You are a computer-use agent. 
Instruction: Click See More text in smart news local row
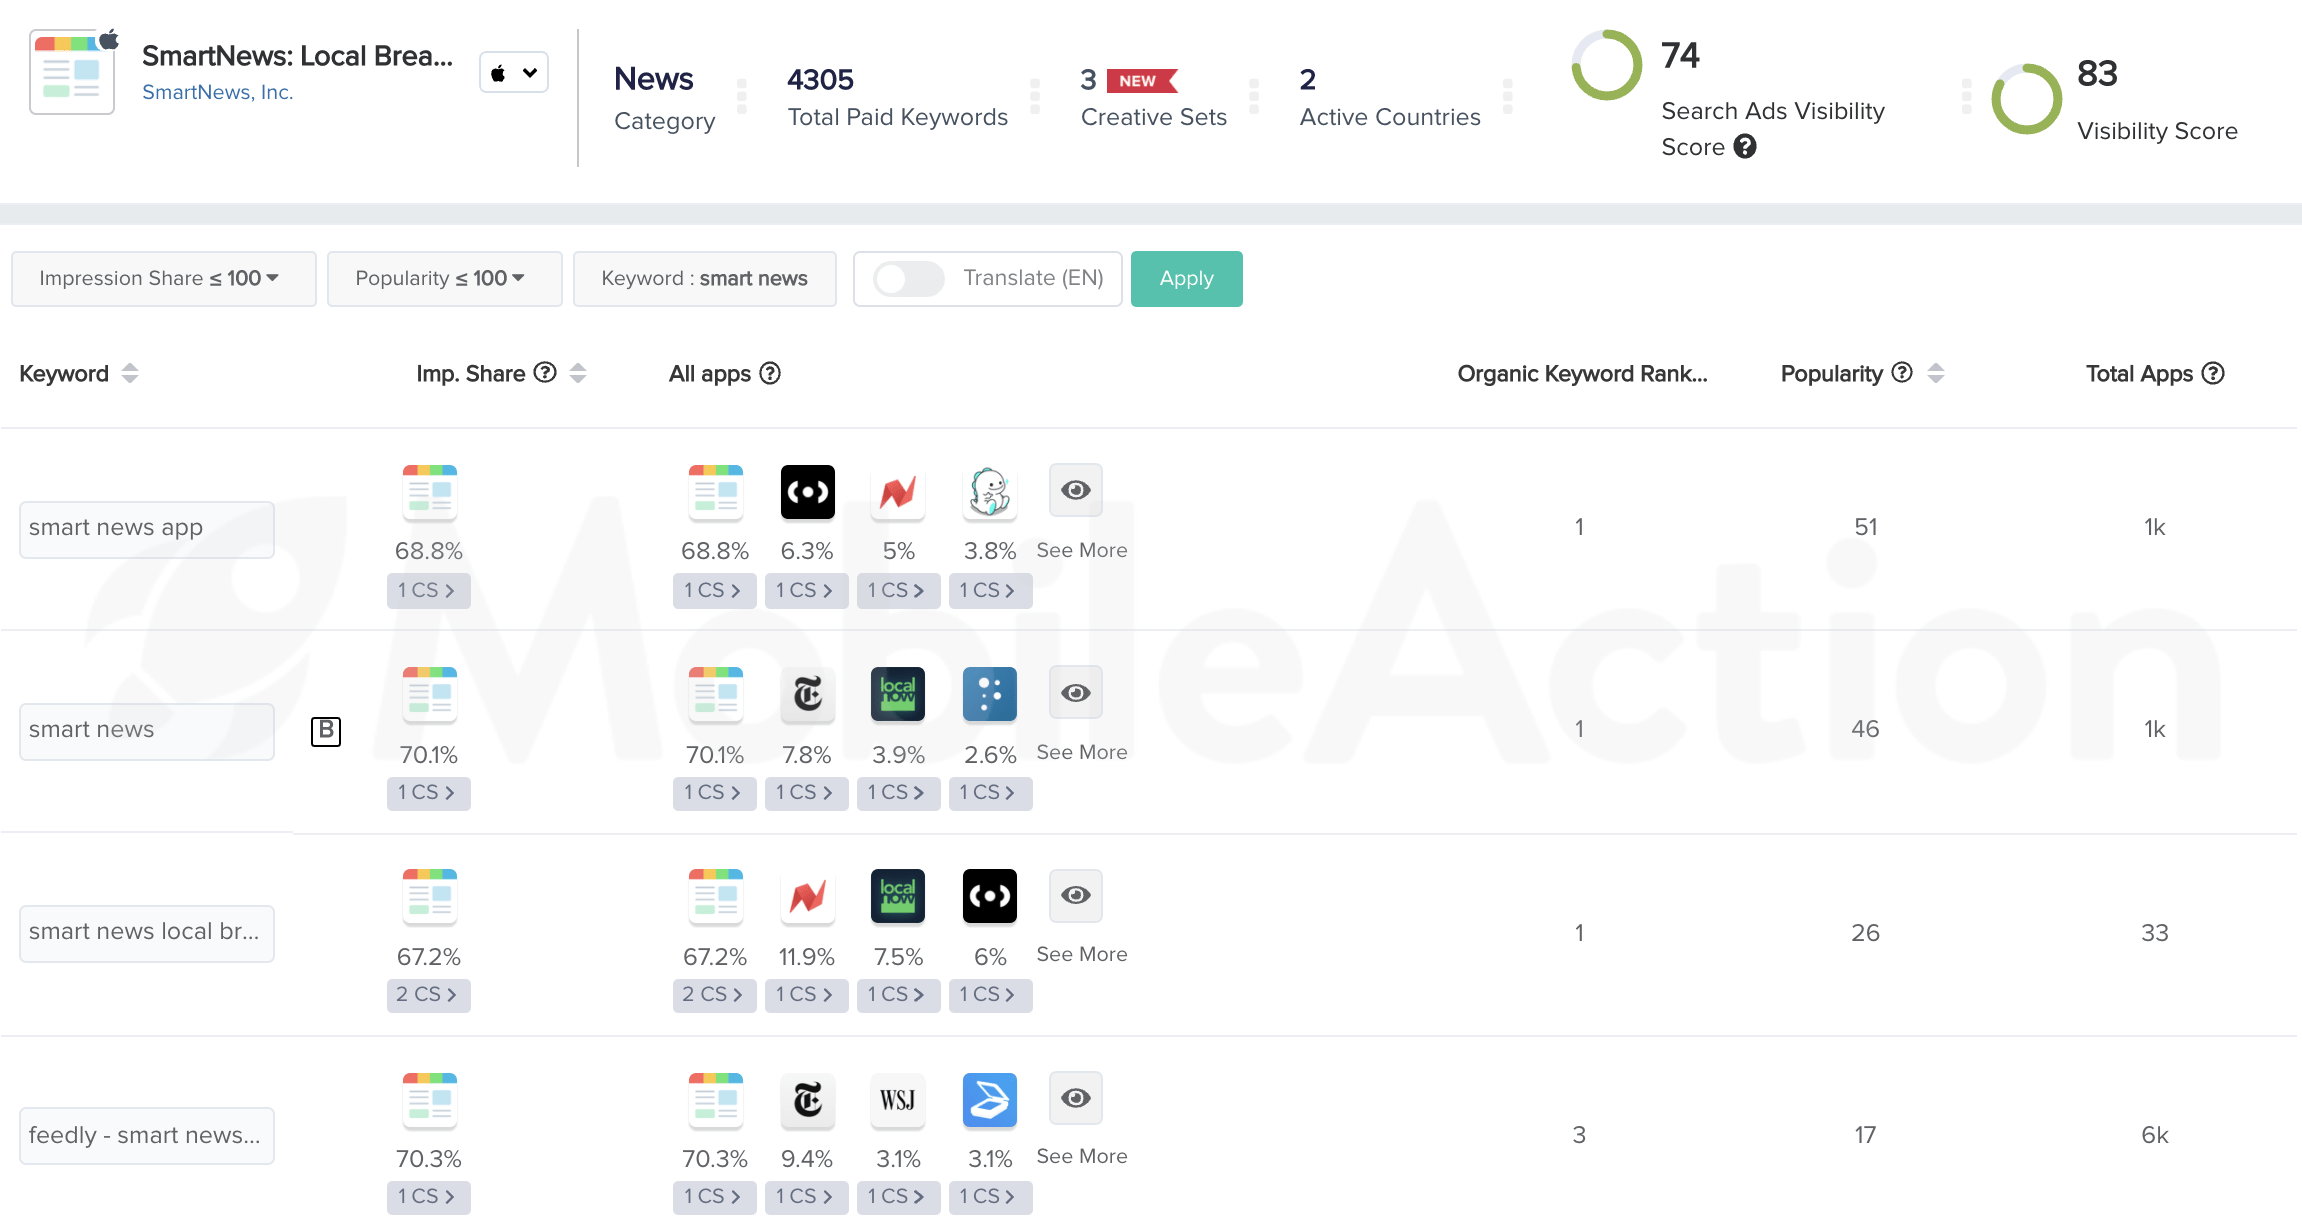click(x=1082, y=954)
